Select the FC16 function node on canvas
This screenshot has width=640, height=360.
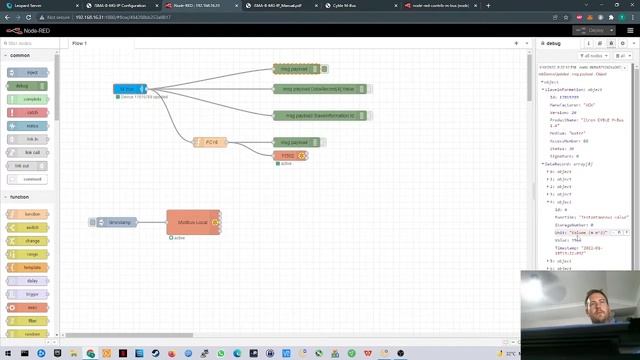210,142
